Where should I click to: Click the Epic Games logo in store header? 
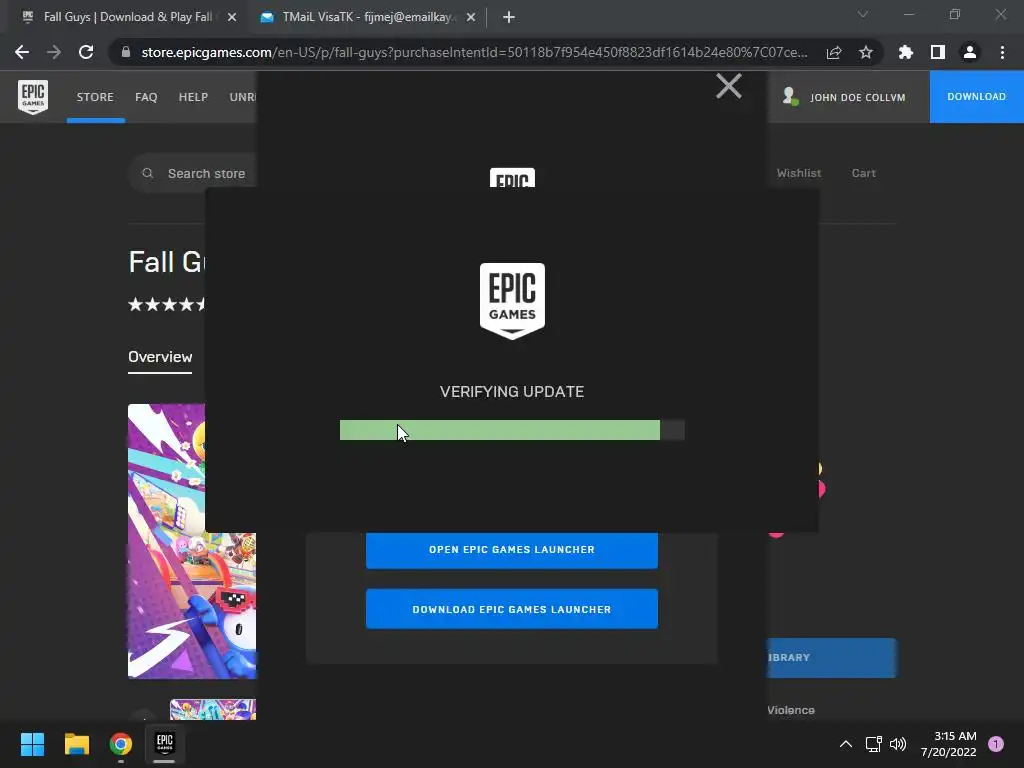point(33,97)
